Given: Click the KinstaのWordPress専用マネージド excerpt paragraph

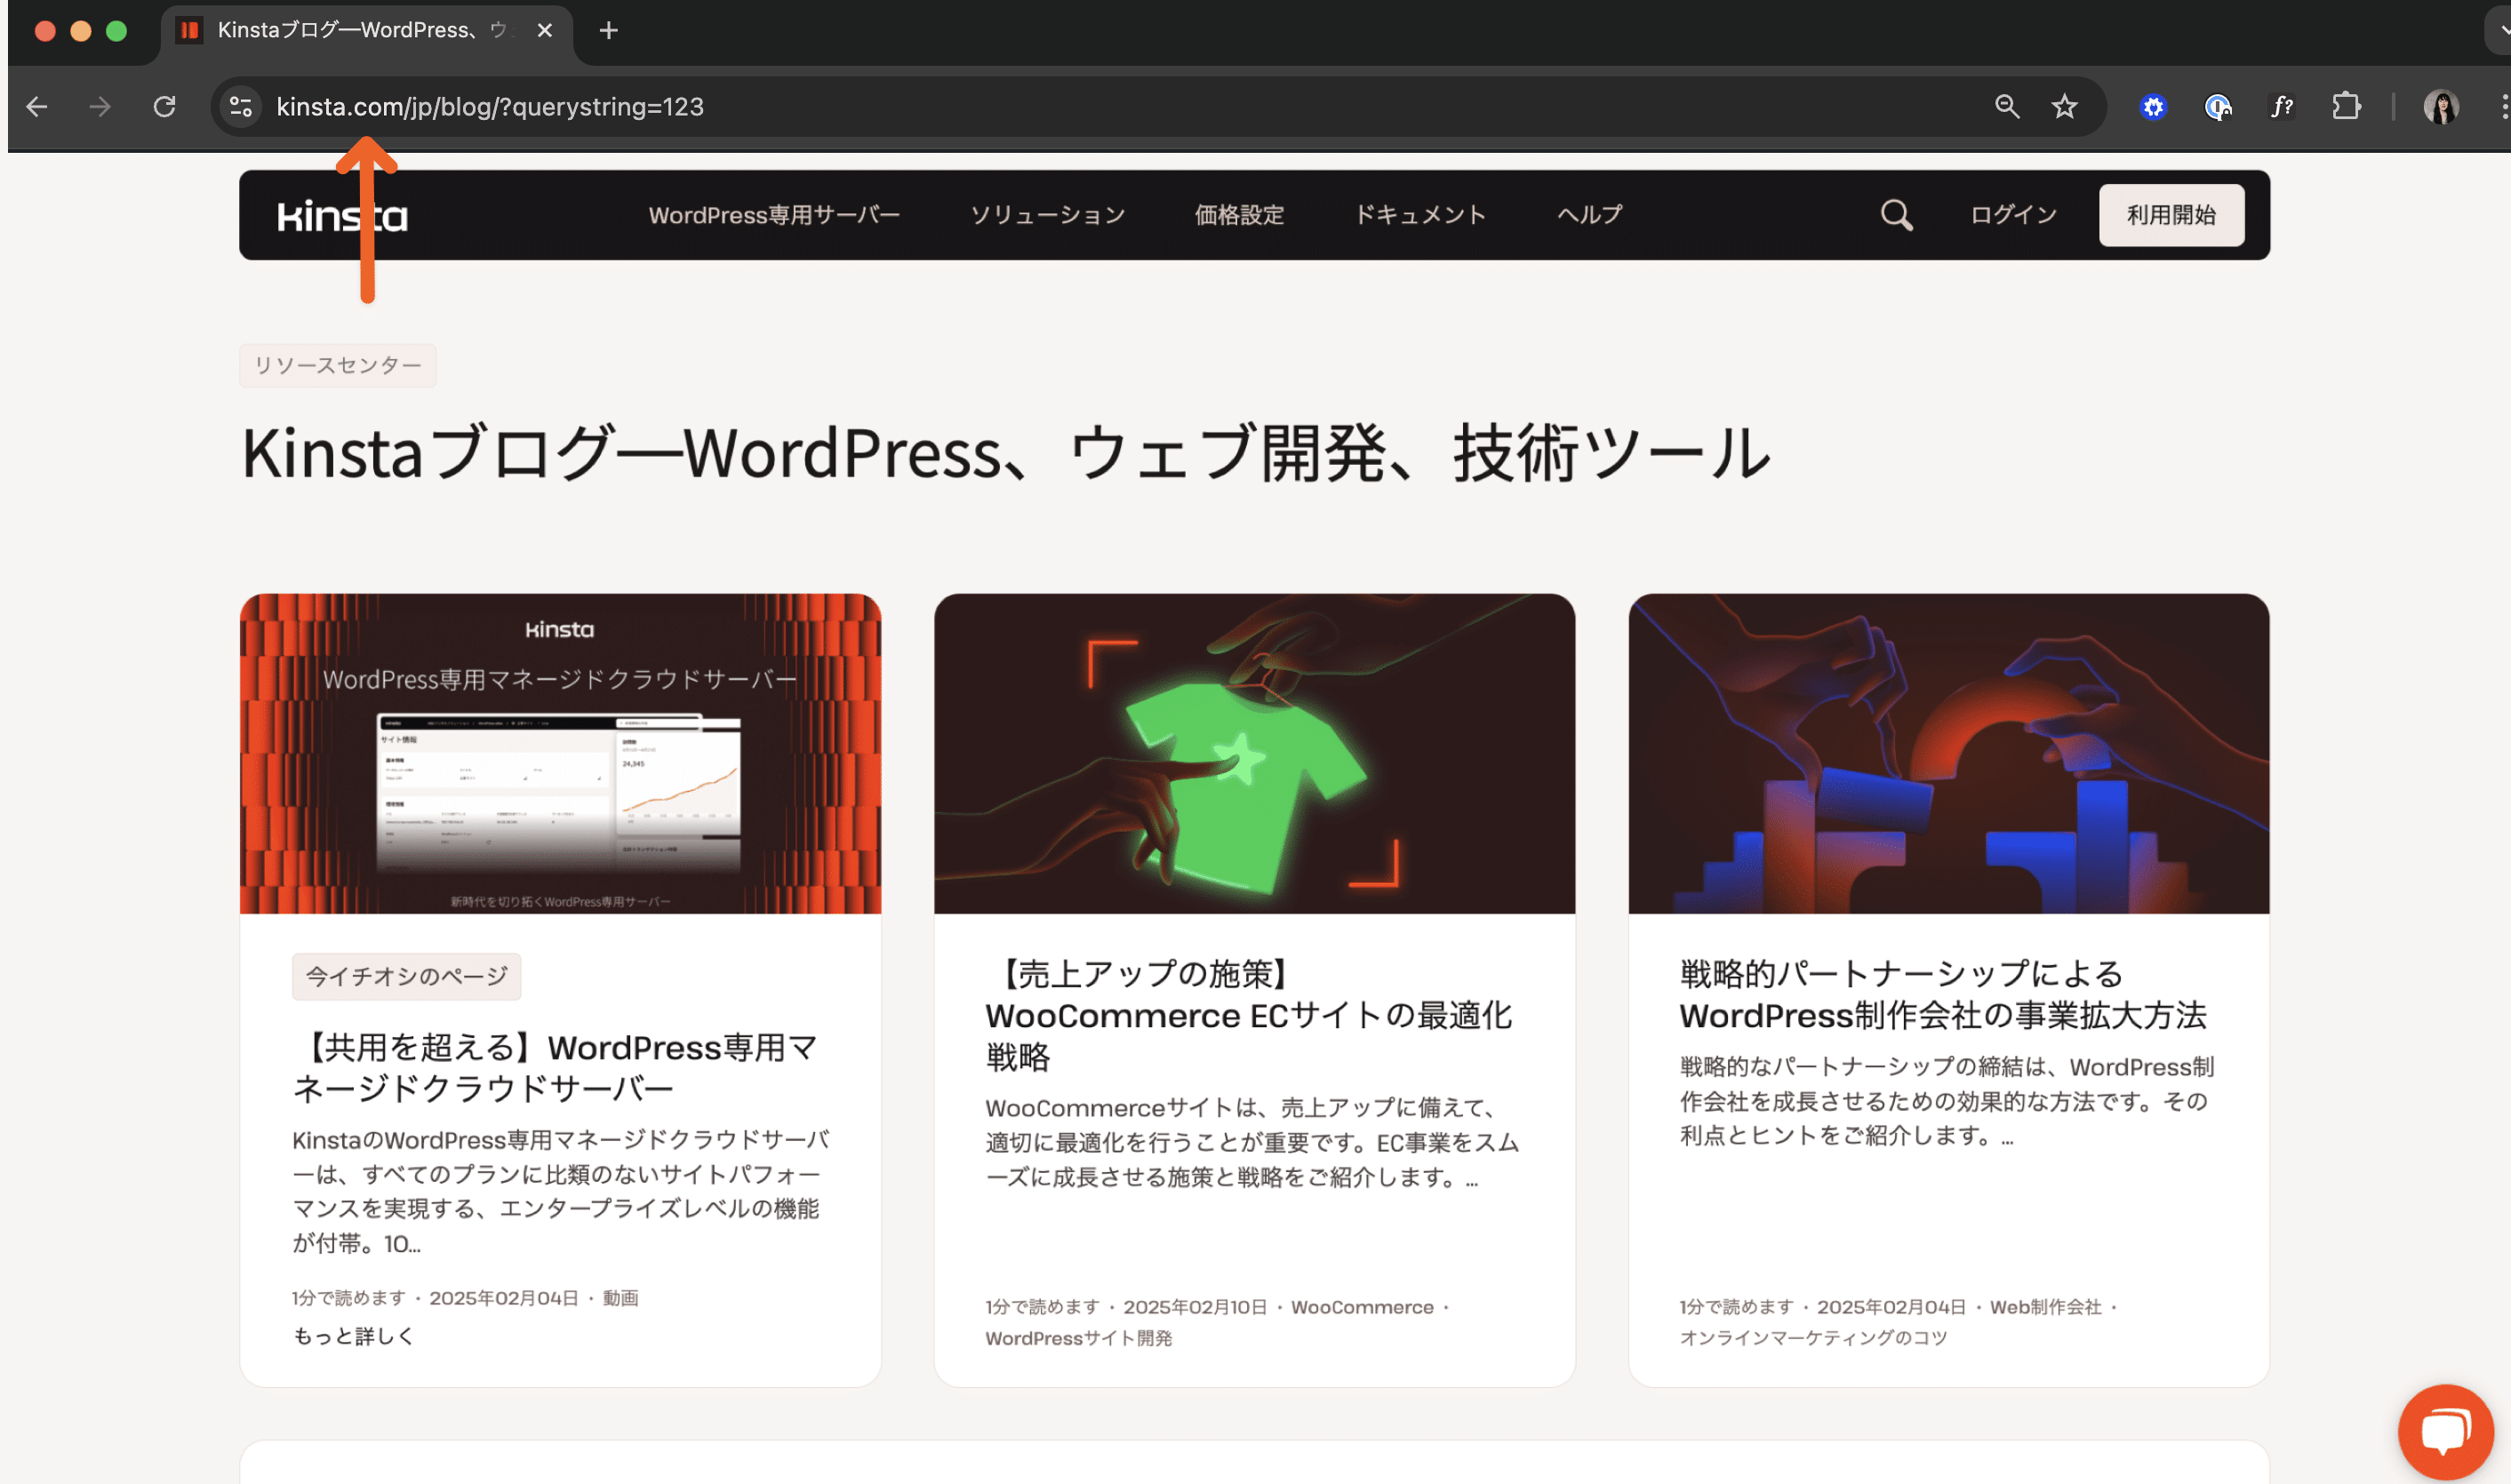Looking at the screenshot, I should (x=561, y=1191).
